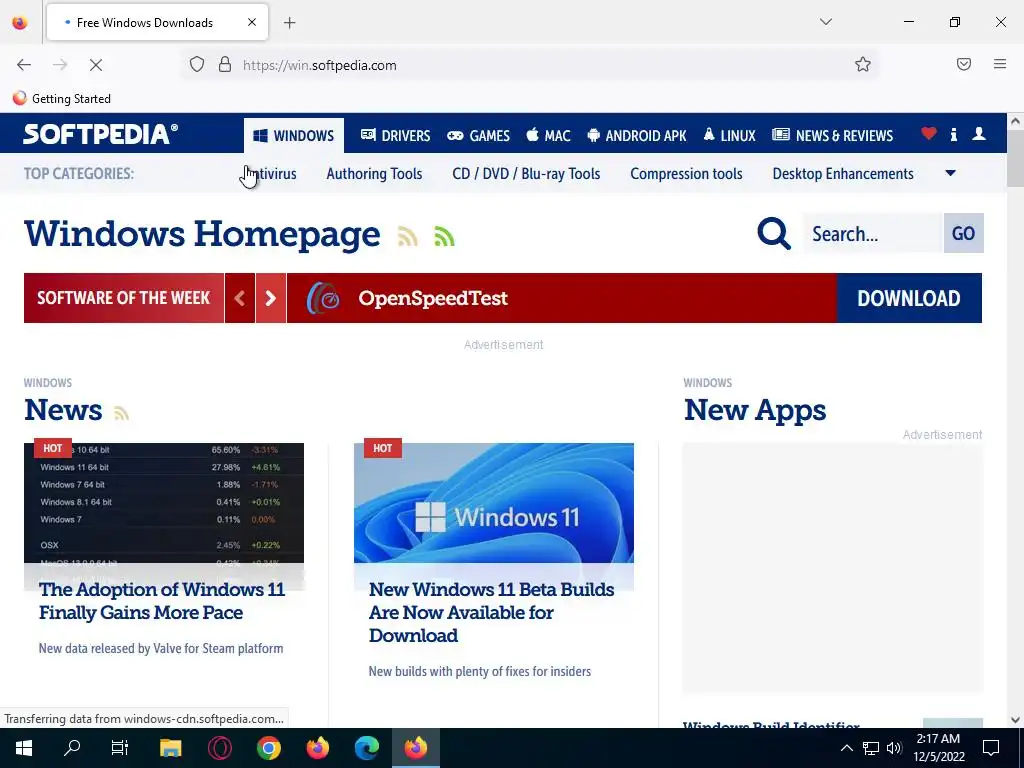Open a new browser tab

click(289, 23)
